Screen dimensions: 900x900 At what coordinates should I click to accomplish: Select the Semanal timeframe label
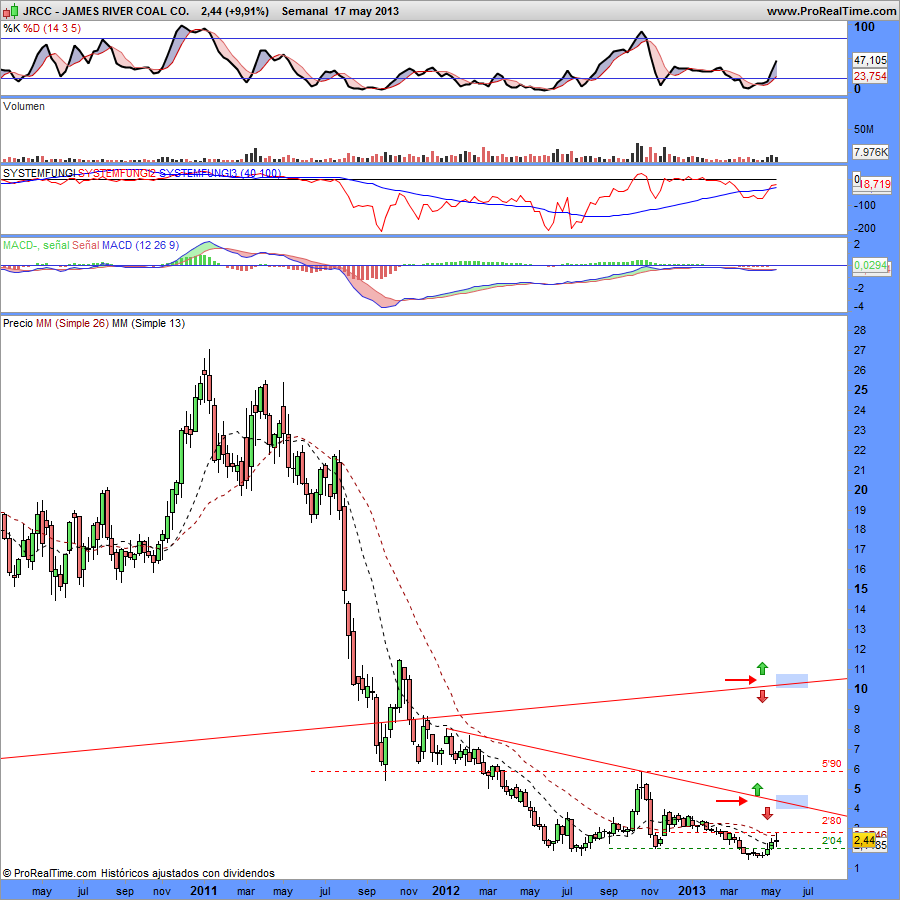click(x=305, y=11)
